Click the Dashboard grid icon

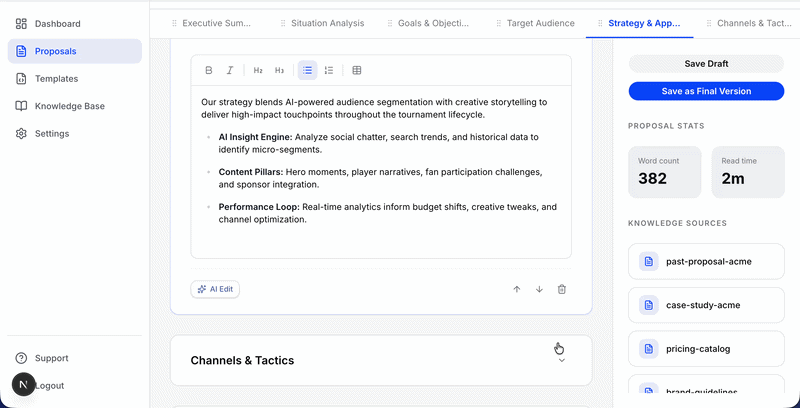coord(21,23)
